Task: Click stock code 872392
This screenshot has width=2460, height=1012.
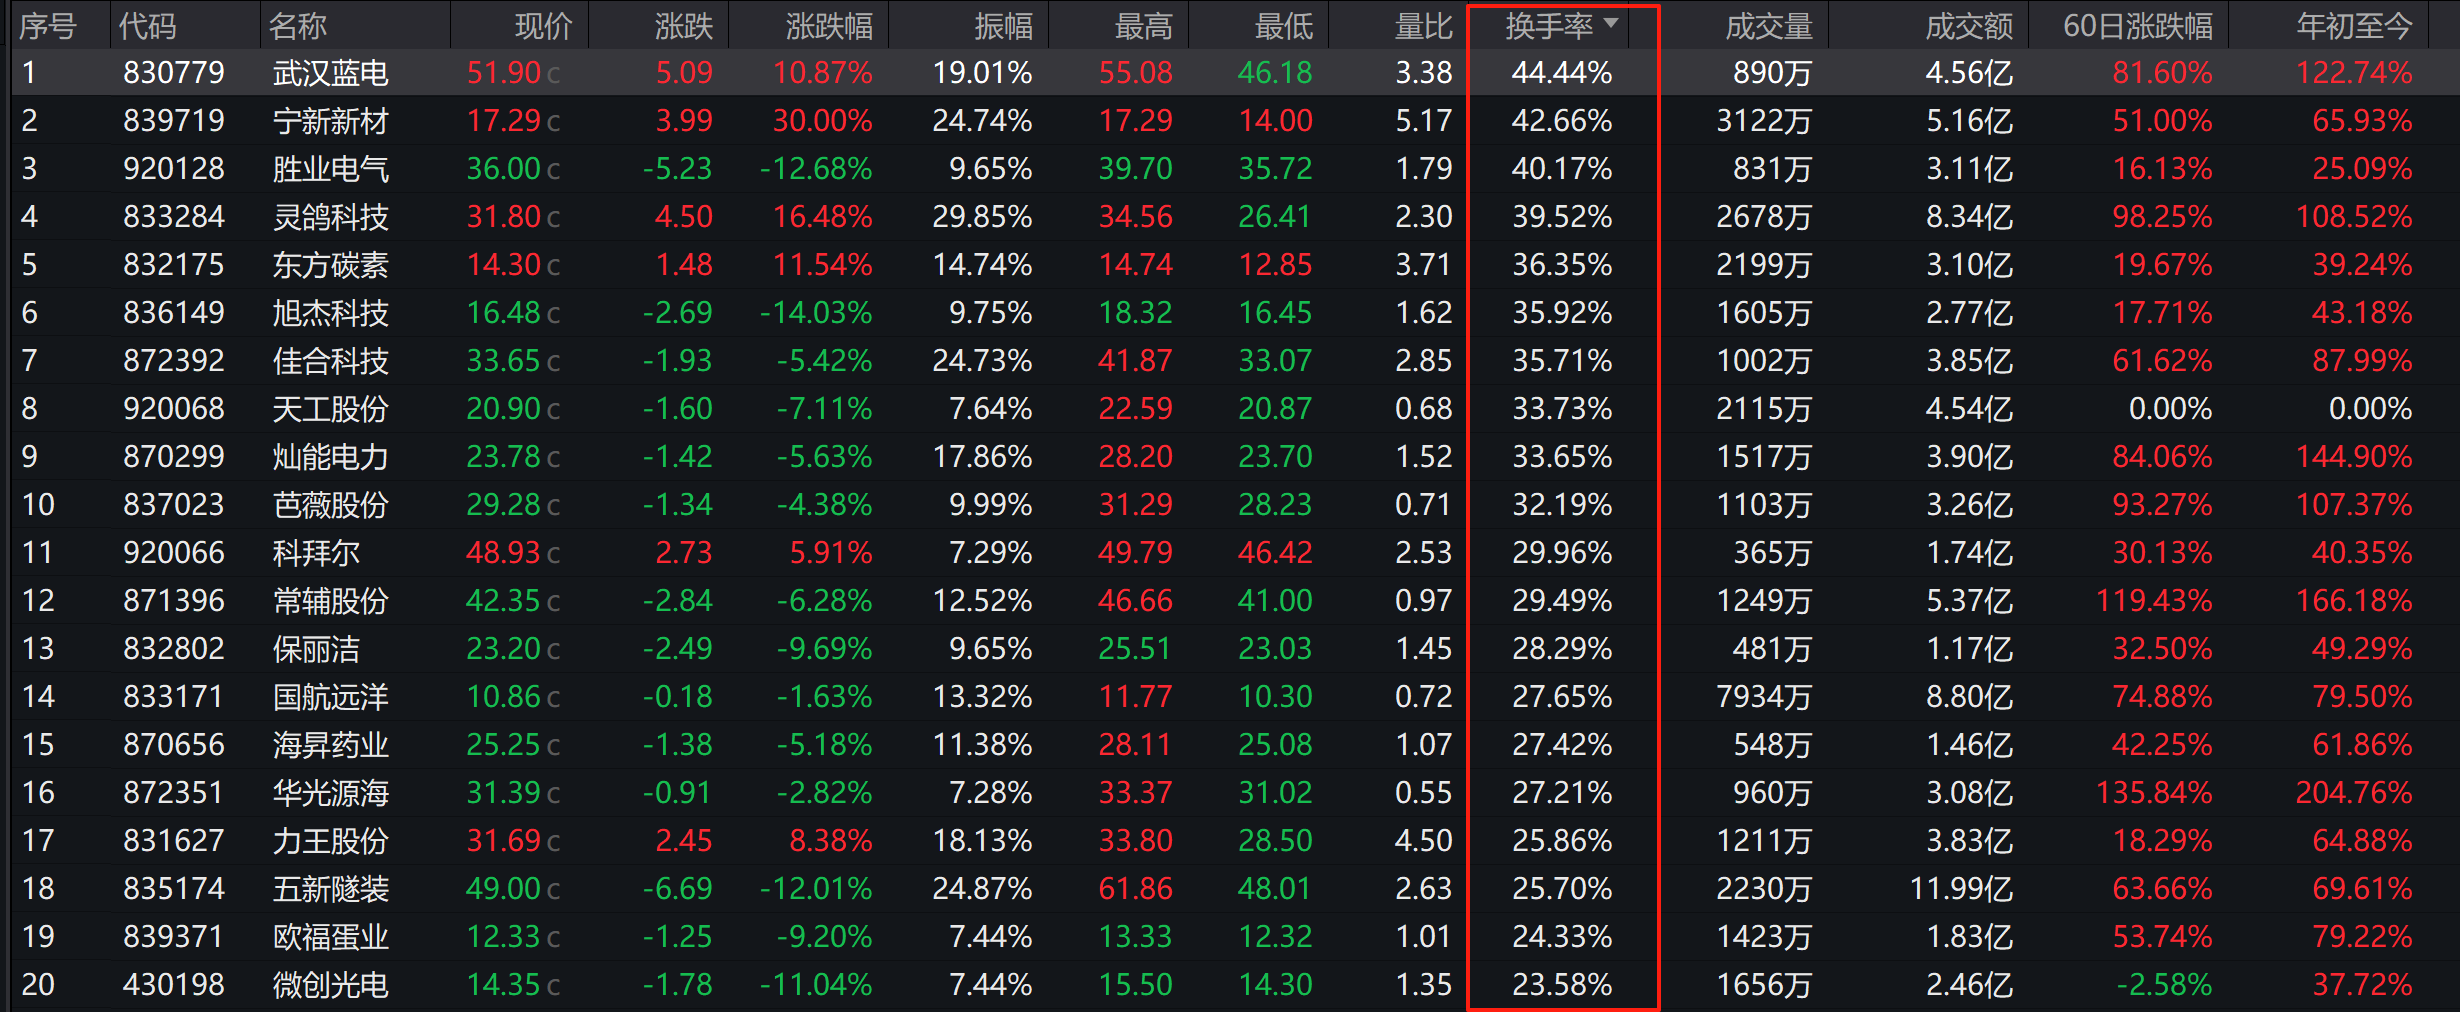Action: 174,361
